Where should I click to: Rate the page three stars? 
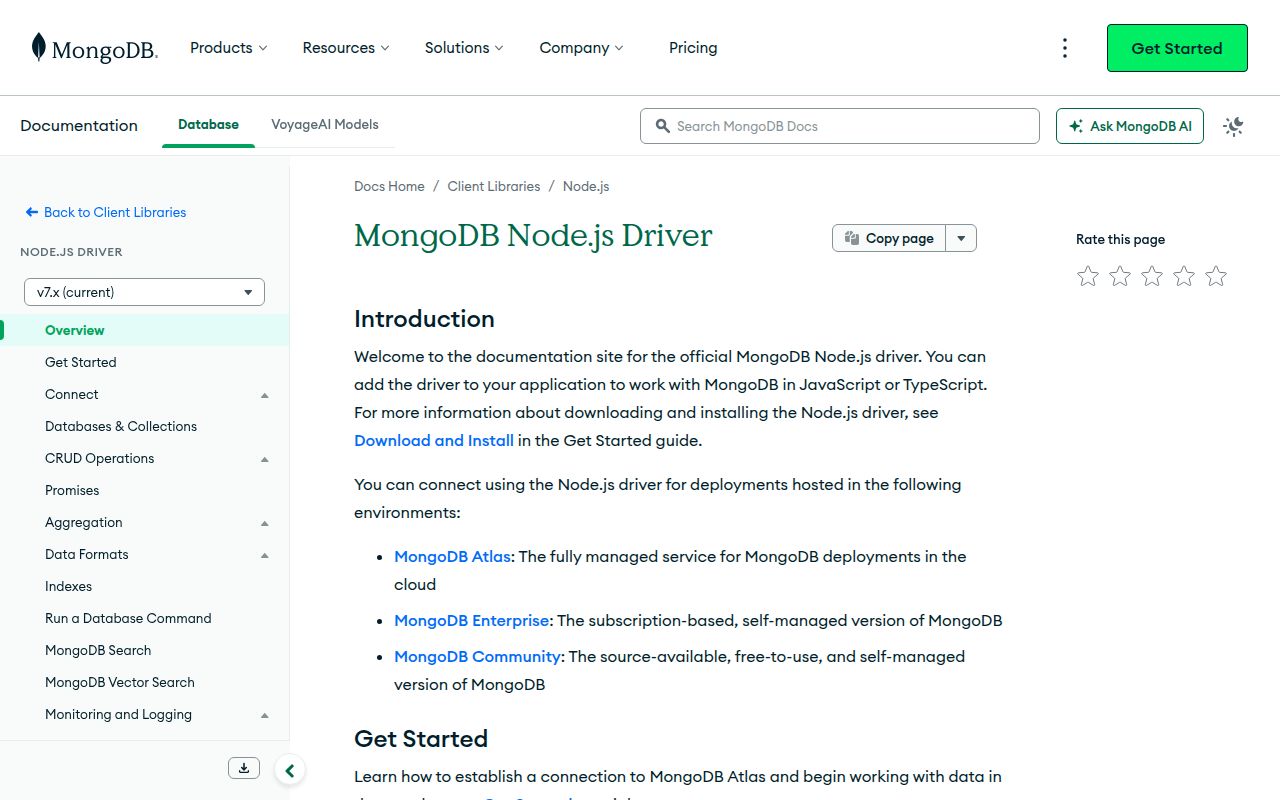1152,276
